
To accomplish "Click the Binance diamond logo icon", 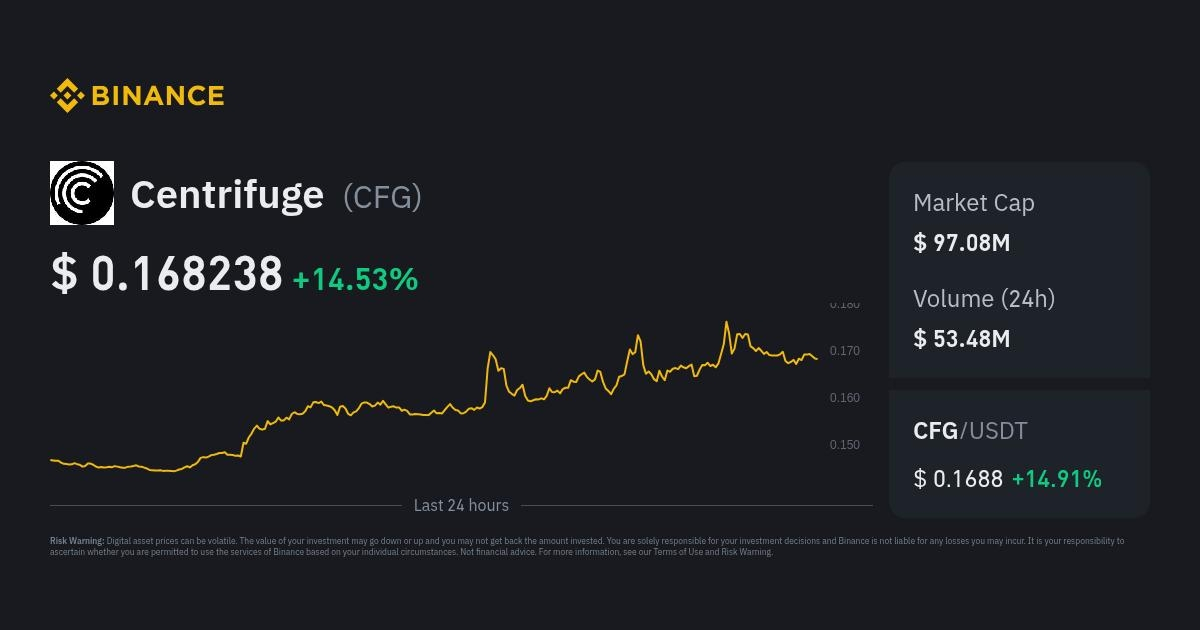I will pyautogui.click(x=67, y=96).
